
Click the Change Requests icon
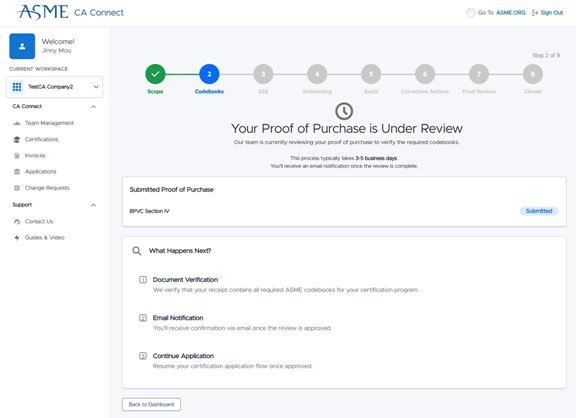tap(17, 188)
